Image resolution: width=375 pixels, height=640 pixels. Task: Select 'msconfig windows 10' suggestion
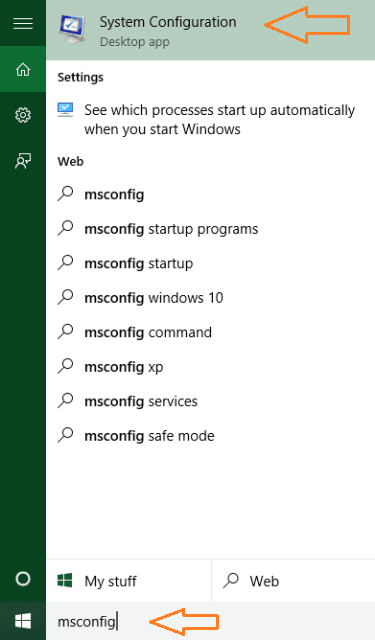coord(211,298)
